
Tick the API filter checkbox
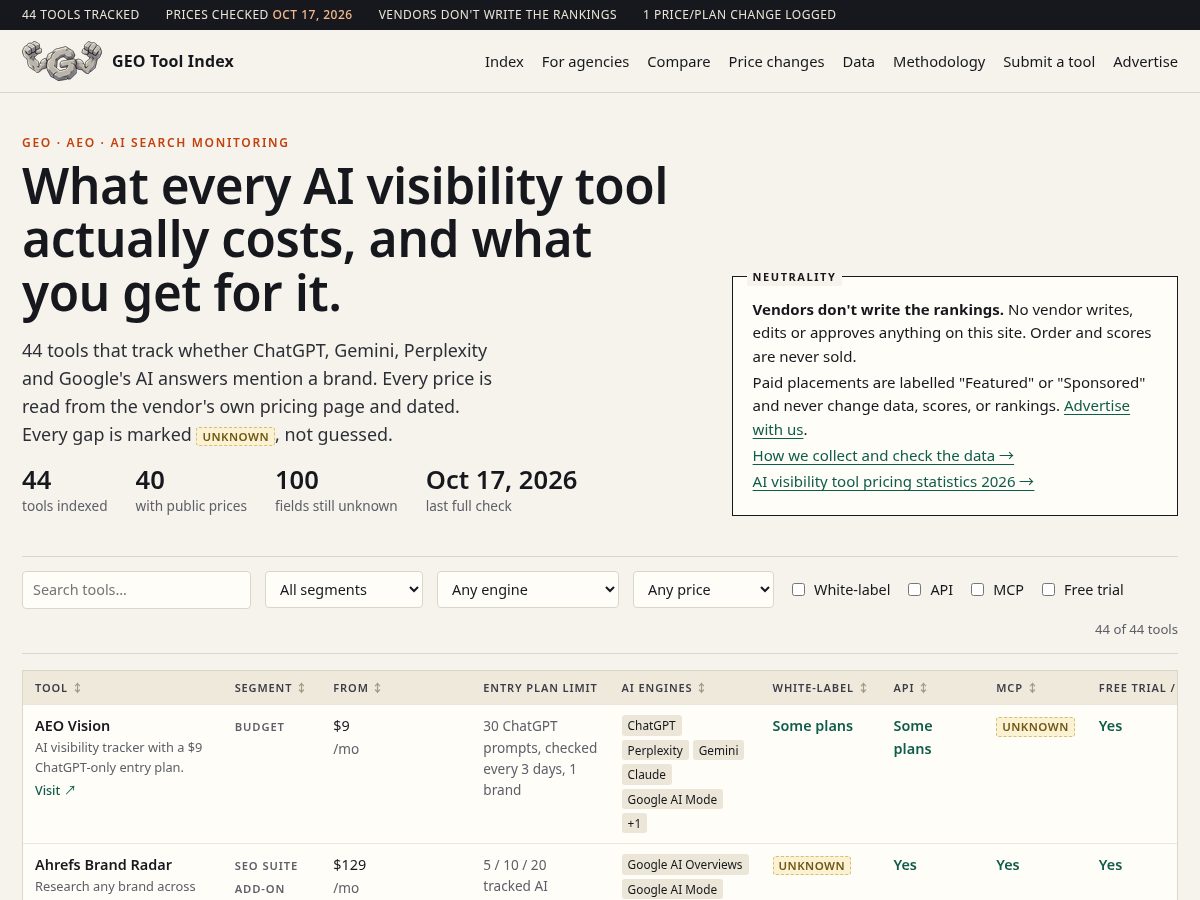click(914, 589)
